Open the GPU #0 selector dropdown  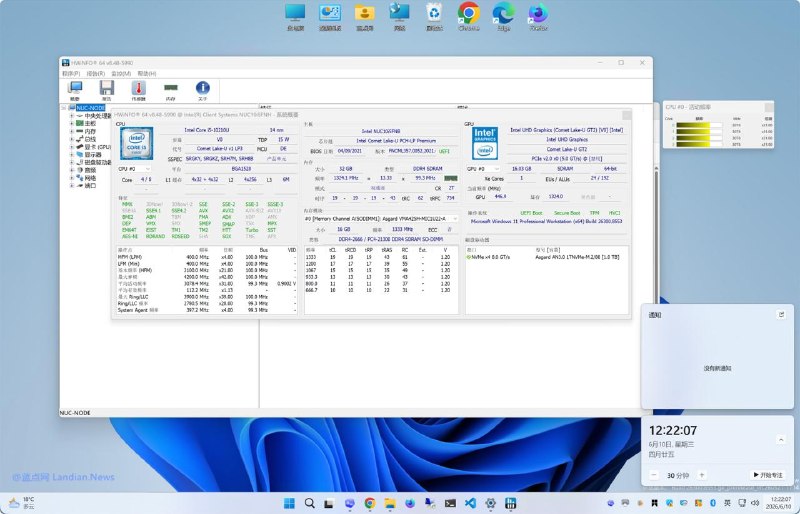pos(483,169)
